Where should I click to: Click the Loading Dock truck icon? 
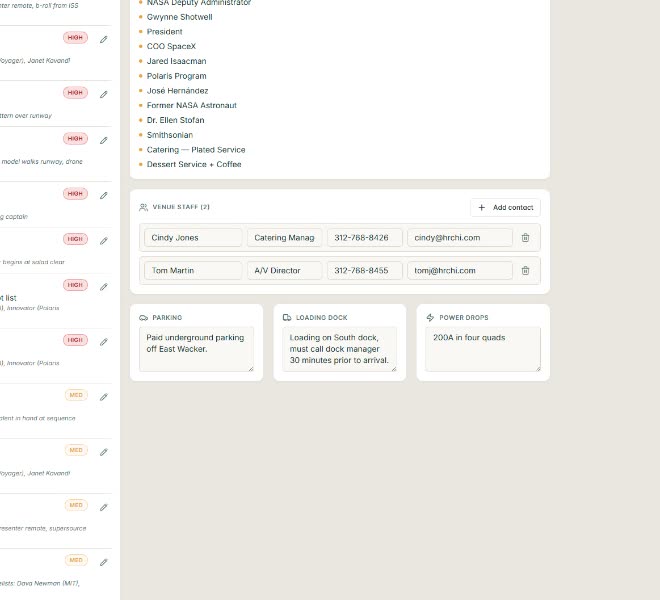click(x=287, y=317)
